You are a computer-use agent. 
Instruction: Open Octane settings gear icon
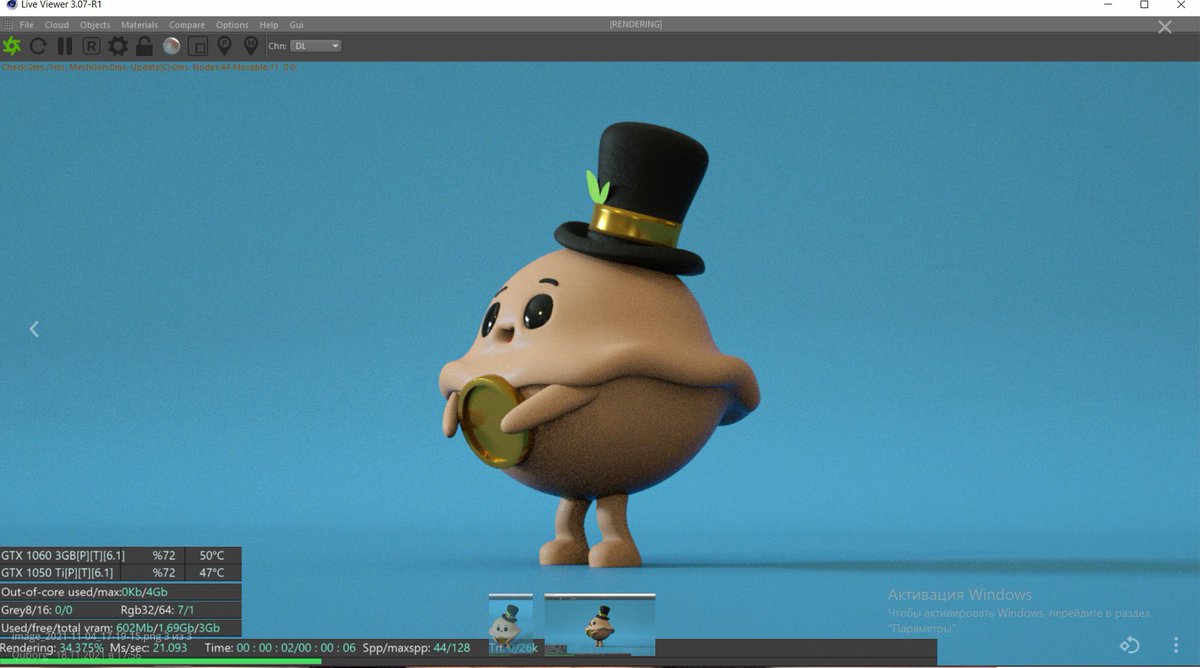coord(118,46)
